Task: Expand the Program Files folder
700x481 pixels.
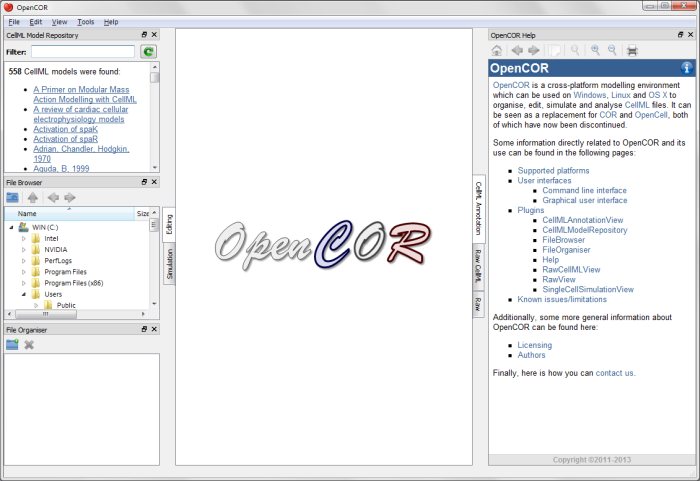Action: tap(24, 272)
